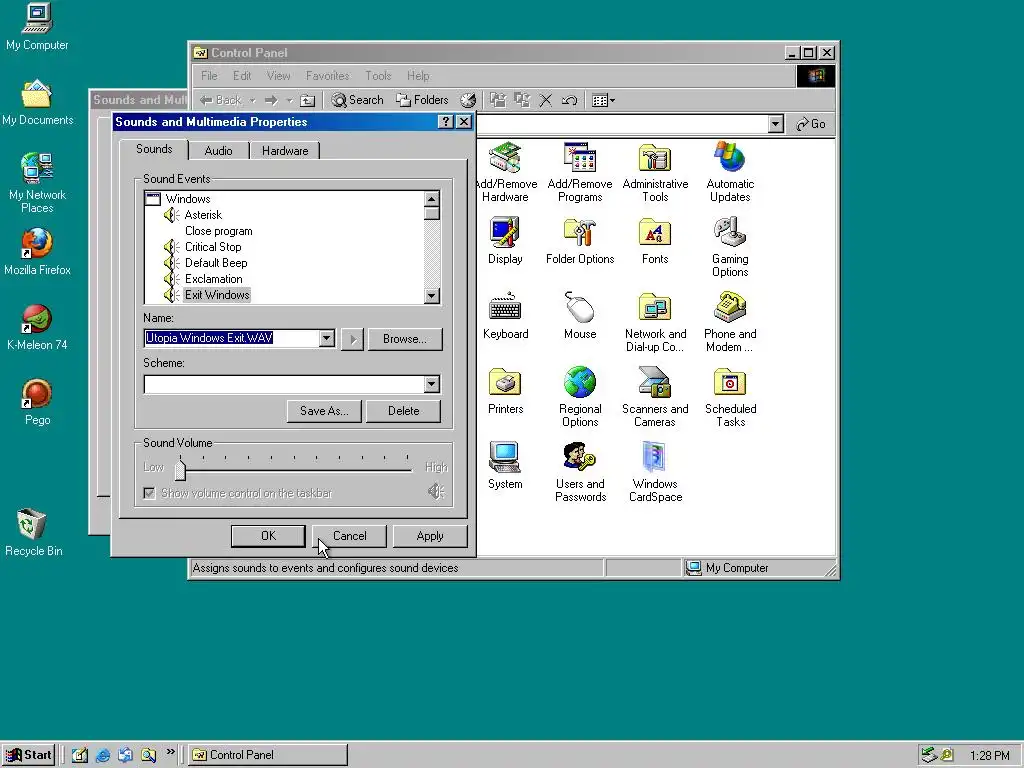Click the Start button
The image size is (1024, 768).
tap(29, 755)
